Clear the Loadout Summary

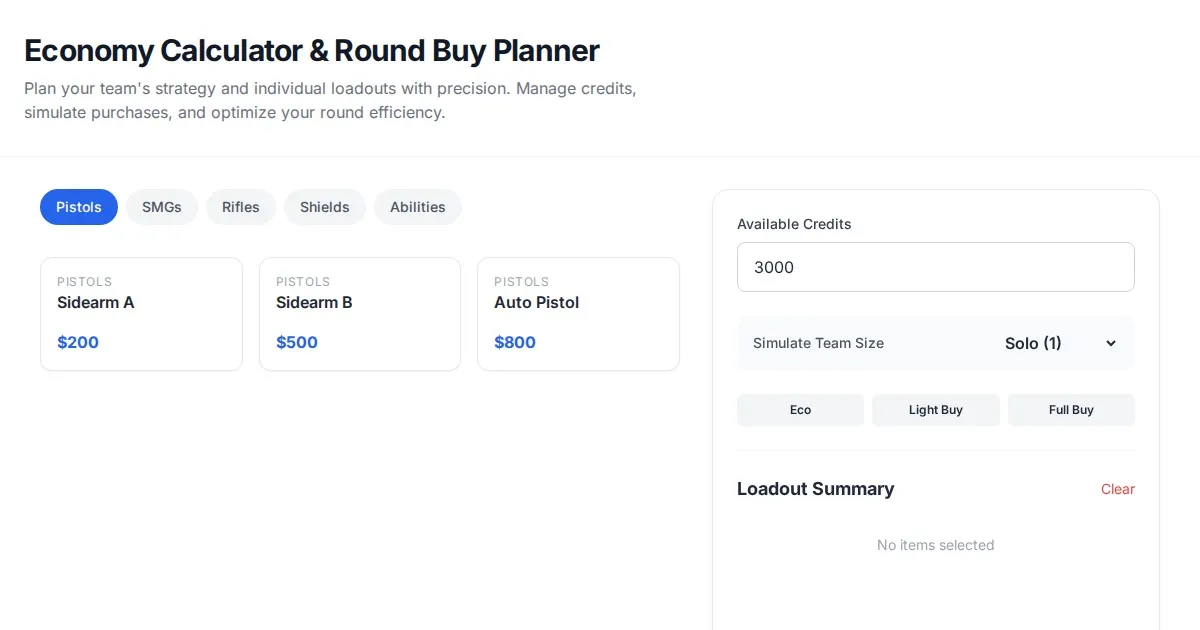tap(1117, 489)
